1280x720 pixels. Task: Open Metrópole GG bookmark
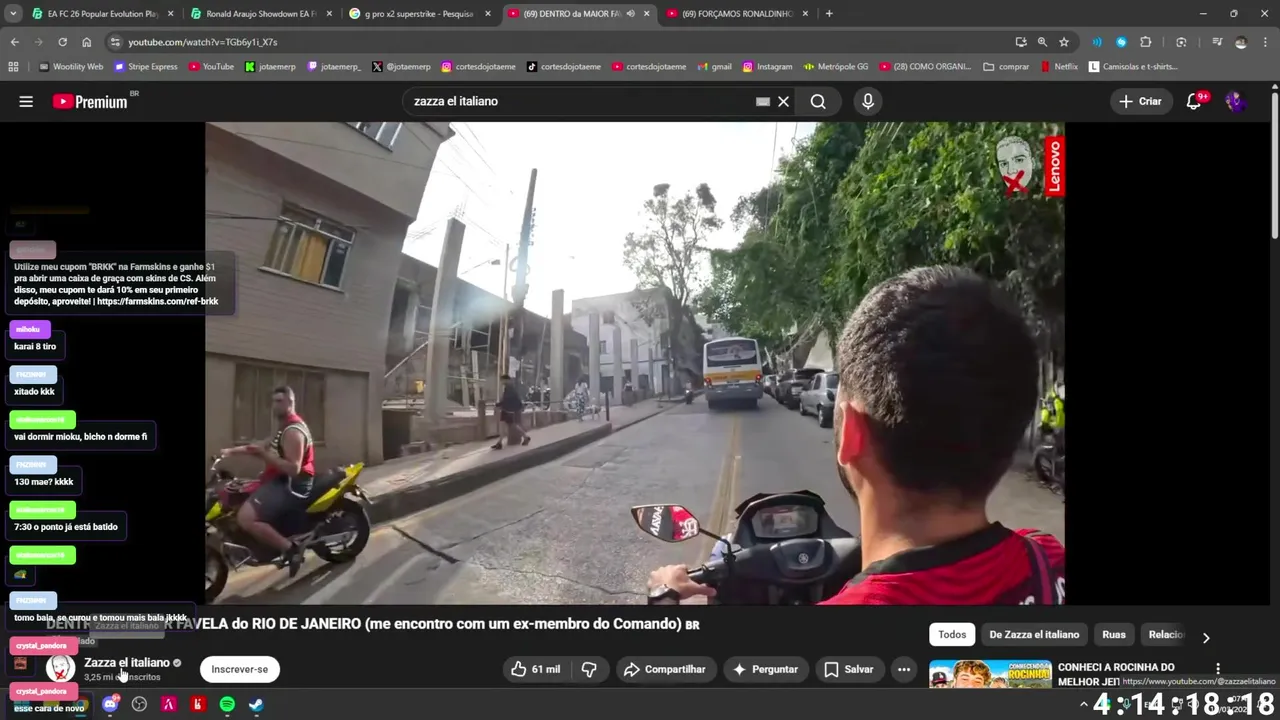836,67
